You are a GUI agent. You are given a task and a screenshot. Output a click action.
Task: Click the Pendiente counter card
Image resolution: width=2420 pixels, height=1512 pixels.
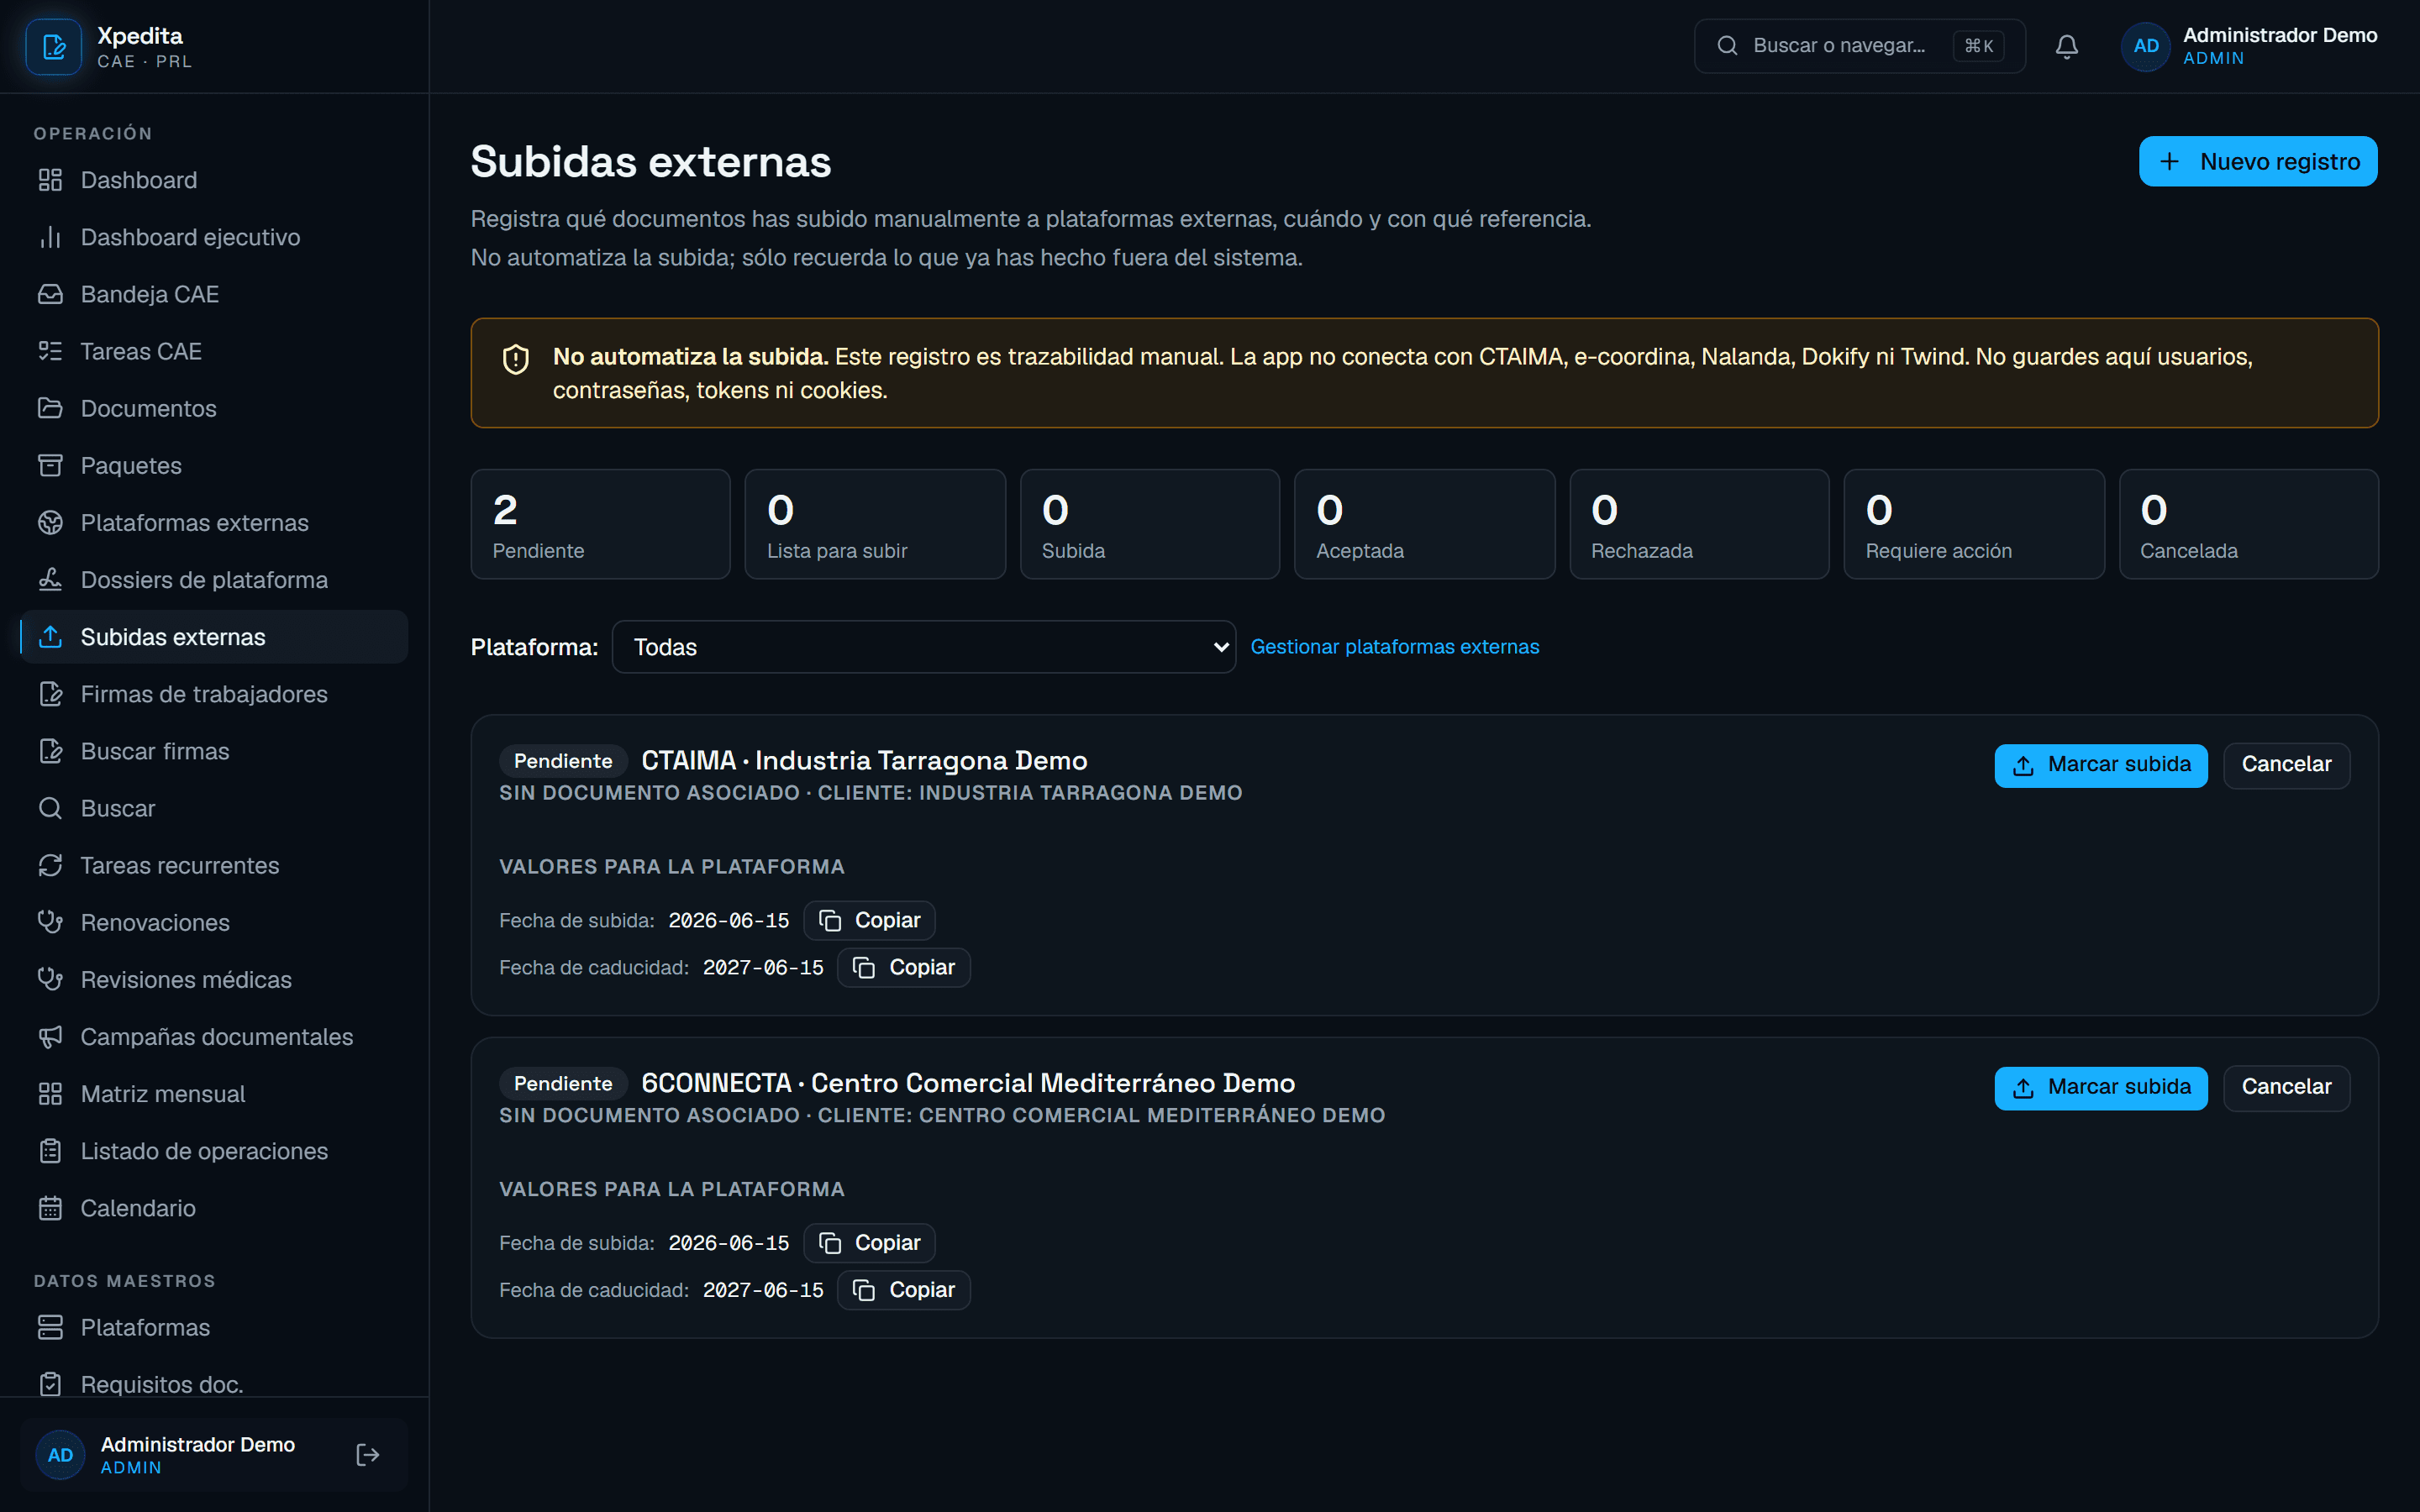tap(600, 524)
